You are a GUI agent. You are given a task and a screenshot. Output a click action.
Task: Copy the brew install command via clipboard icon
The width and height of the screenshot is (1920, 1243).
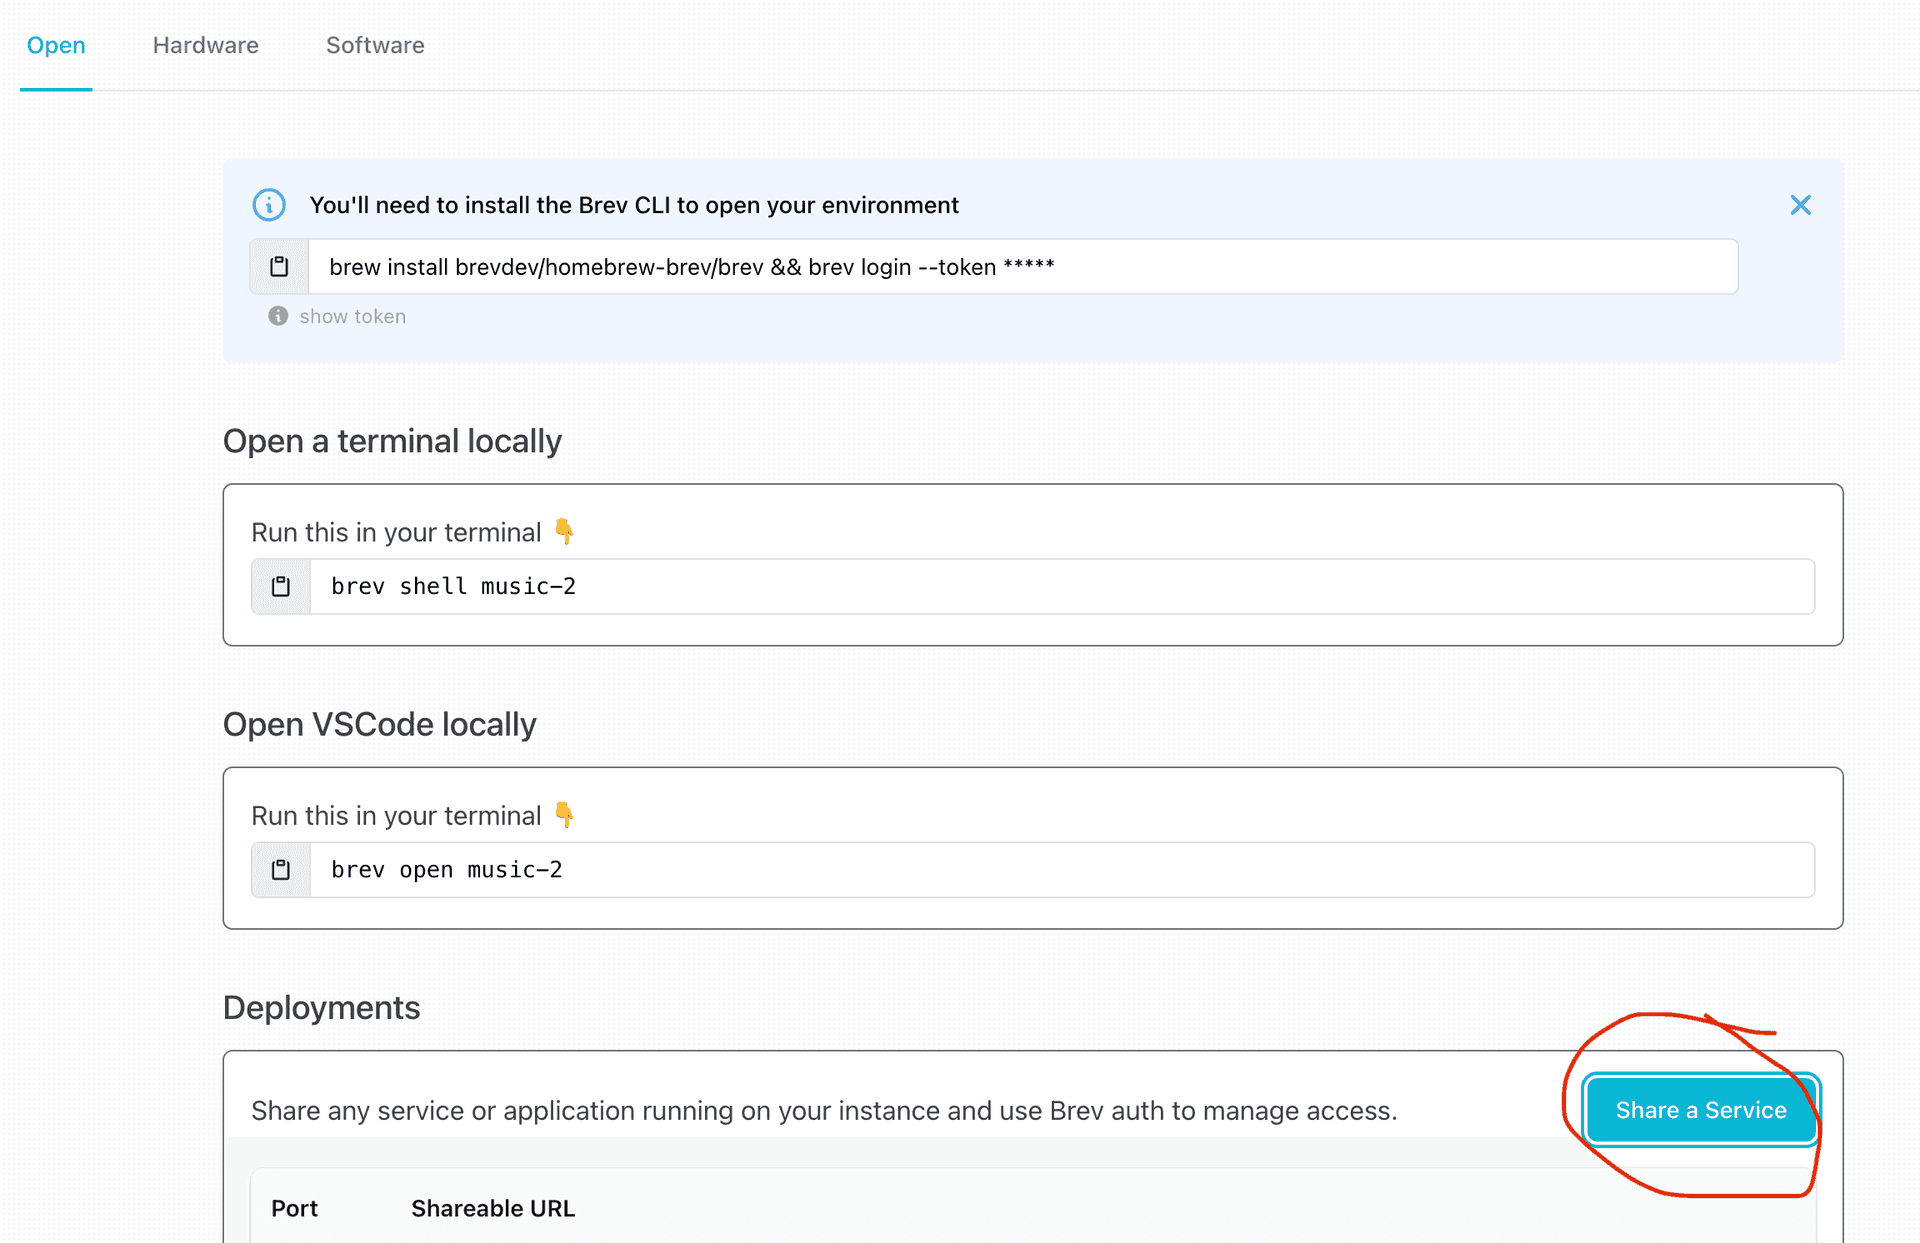[280, 267]
